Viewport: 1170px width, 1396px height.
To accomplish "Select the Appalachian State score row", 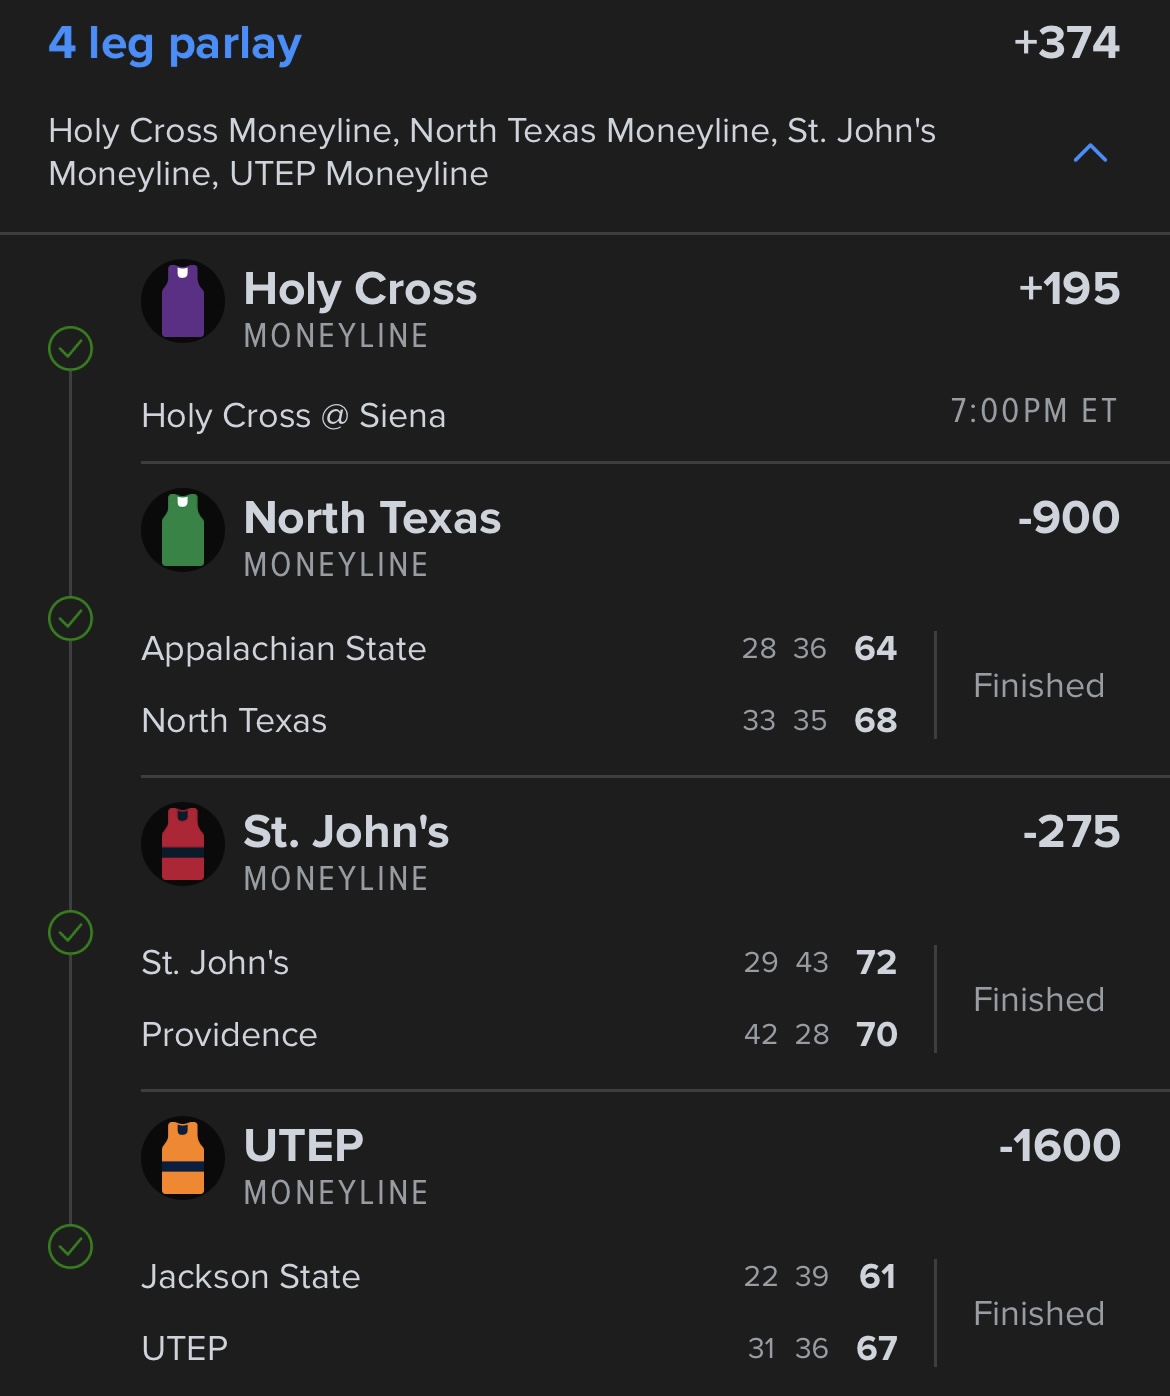I will coord(519,649).
